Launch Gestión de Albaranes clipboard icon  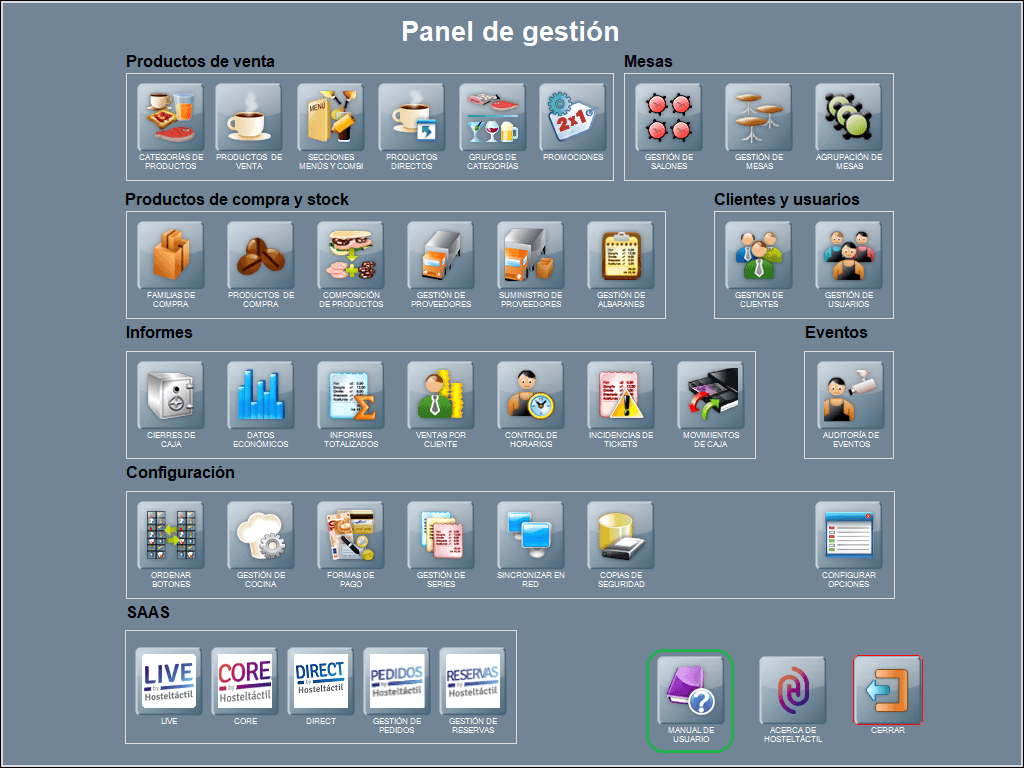620,255
